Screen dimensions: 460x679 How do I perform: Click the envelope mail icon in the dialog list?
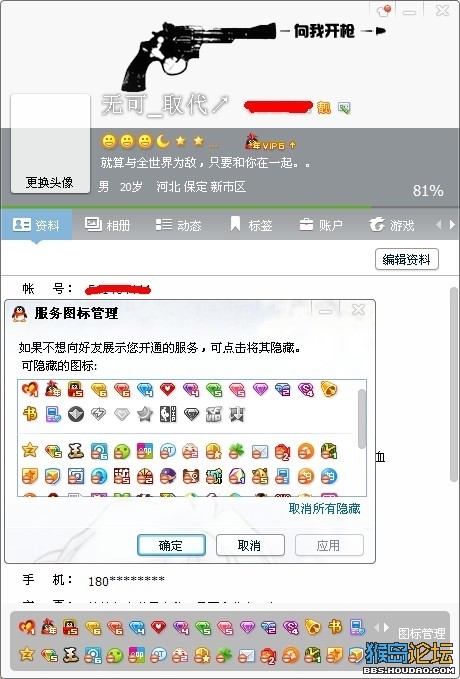tap(259, 452)
